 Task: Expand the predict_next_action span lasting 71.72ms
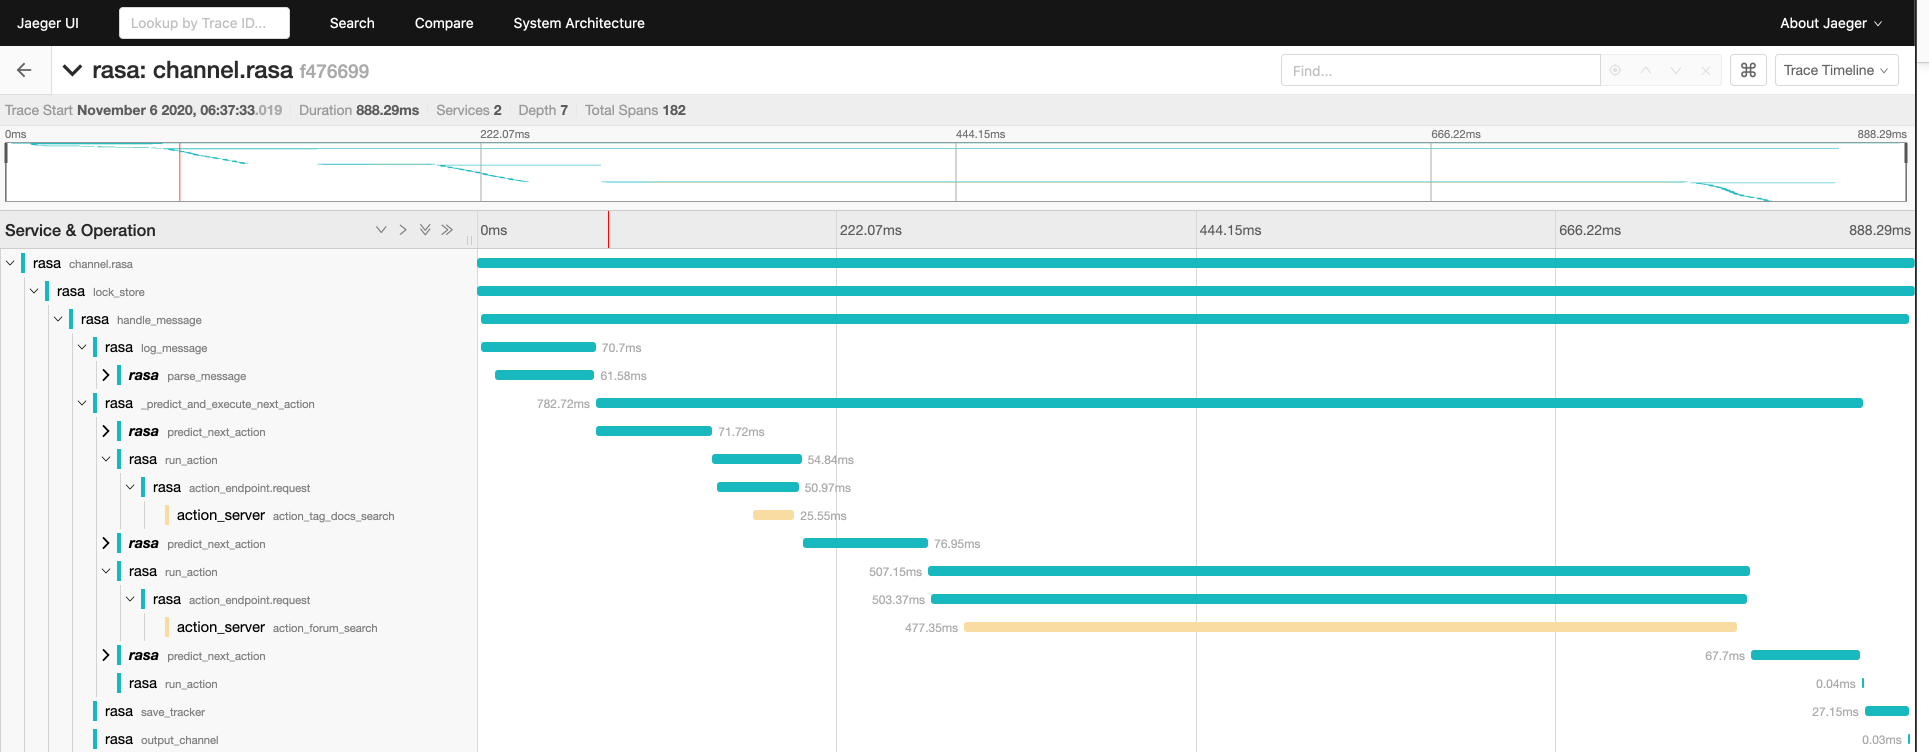pos(106,431)
